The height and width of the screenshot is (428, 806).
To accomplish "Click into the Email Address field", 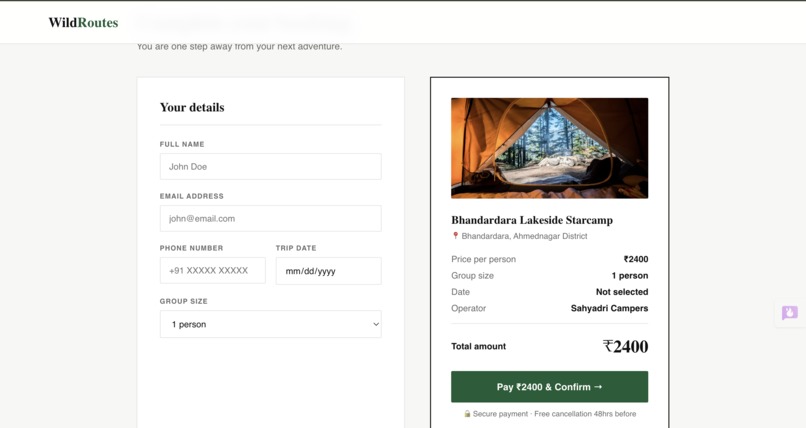I will click(x=270, y=218).
